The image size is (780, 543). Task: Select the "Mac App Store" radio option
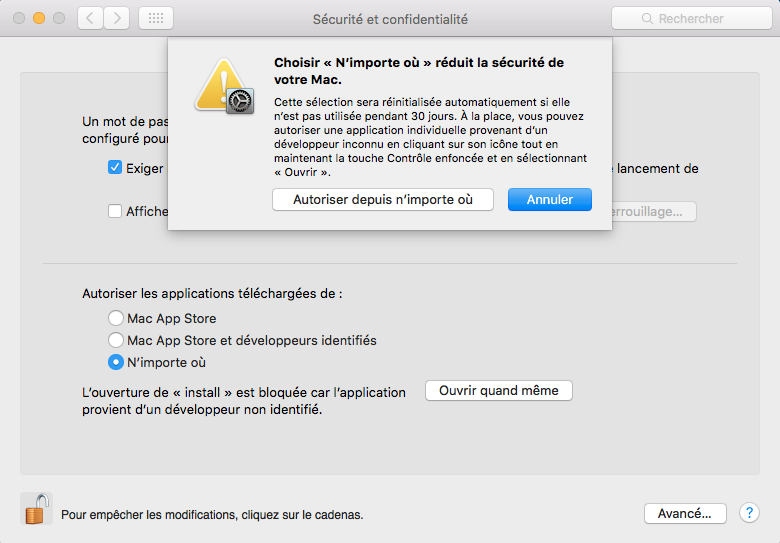coord(115,318)
